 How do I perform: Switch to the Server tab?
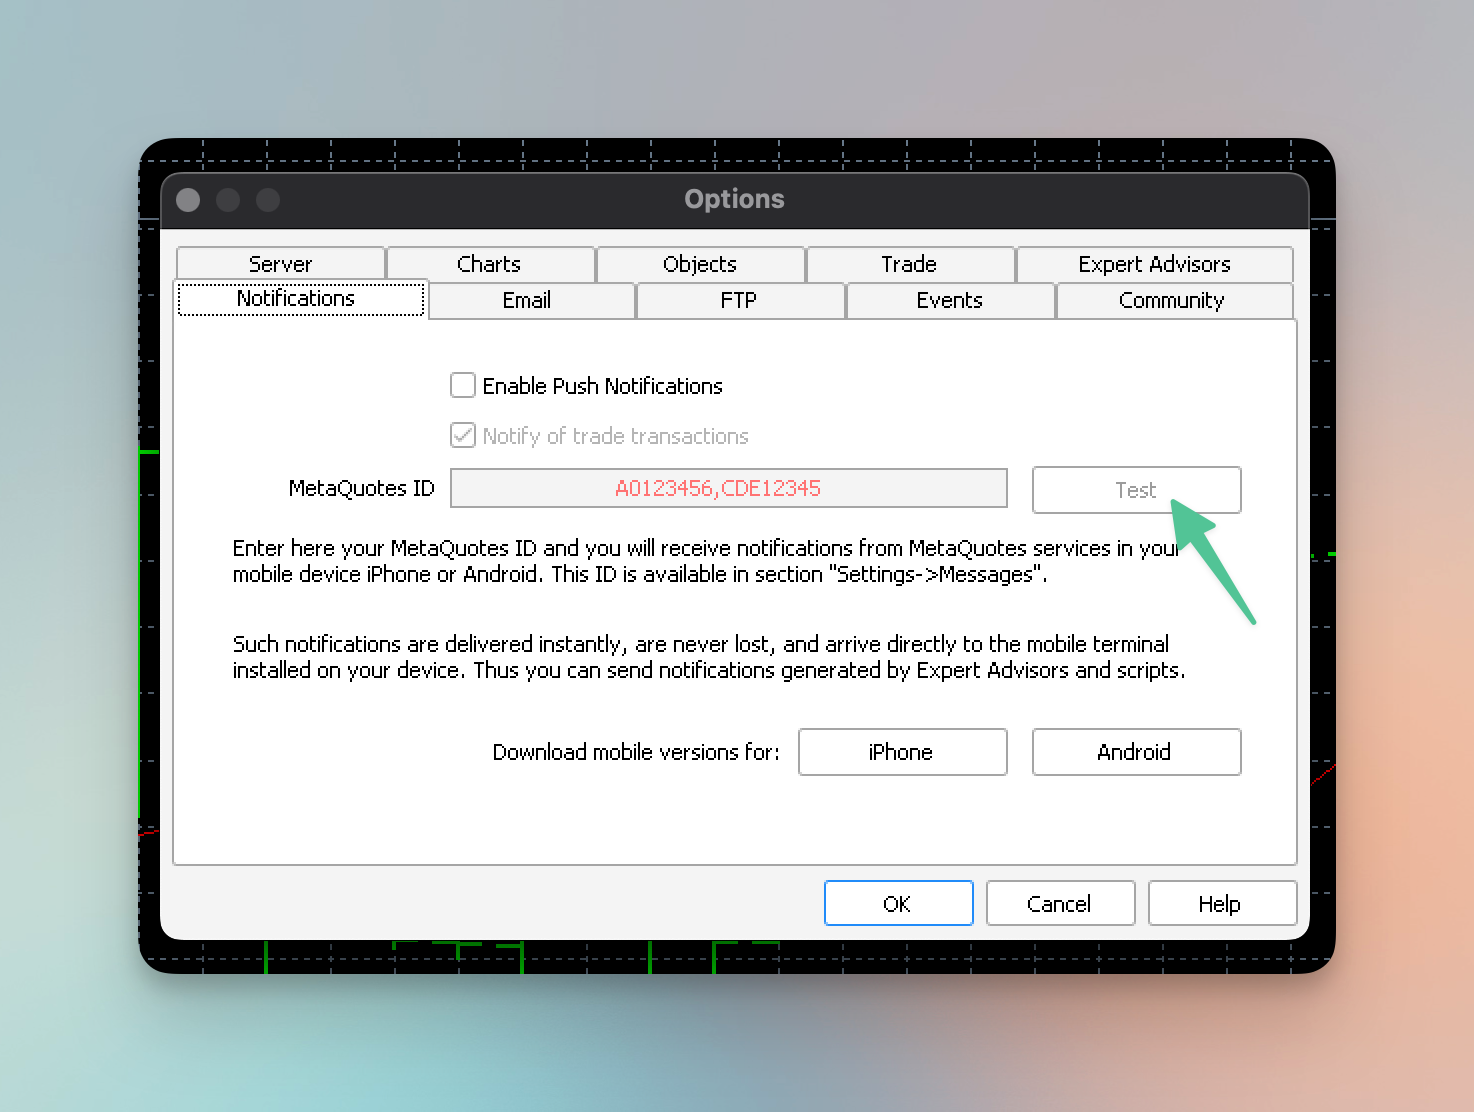click(x=280, y=264)
